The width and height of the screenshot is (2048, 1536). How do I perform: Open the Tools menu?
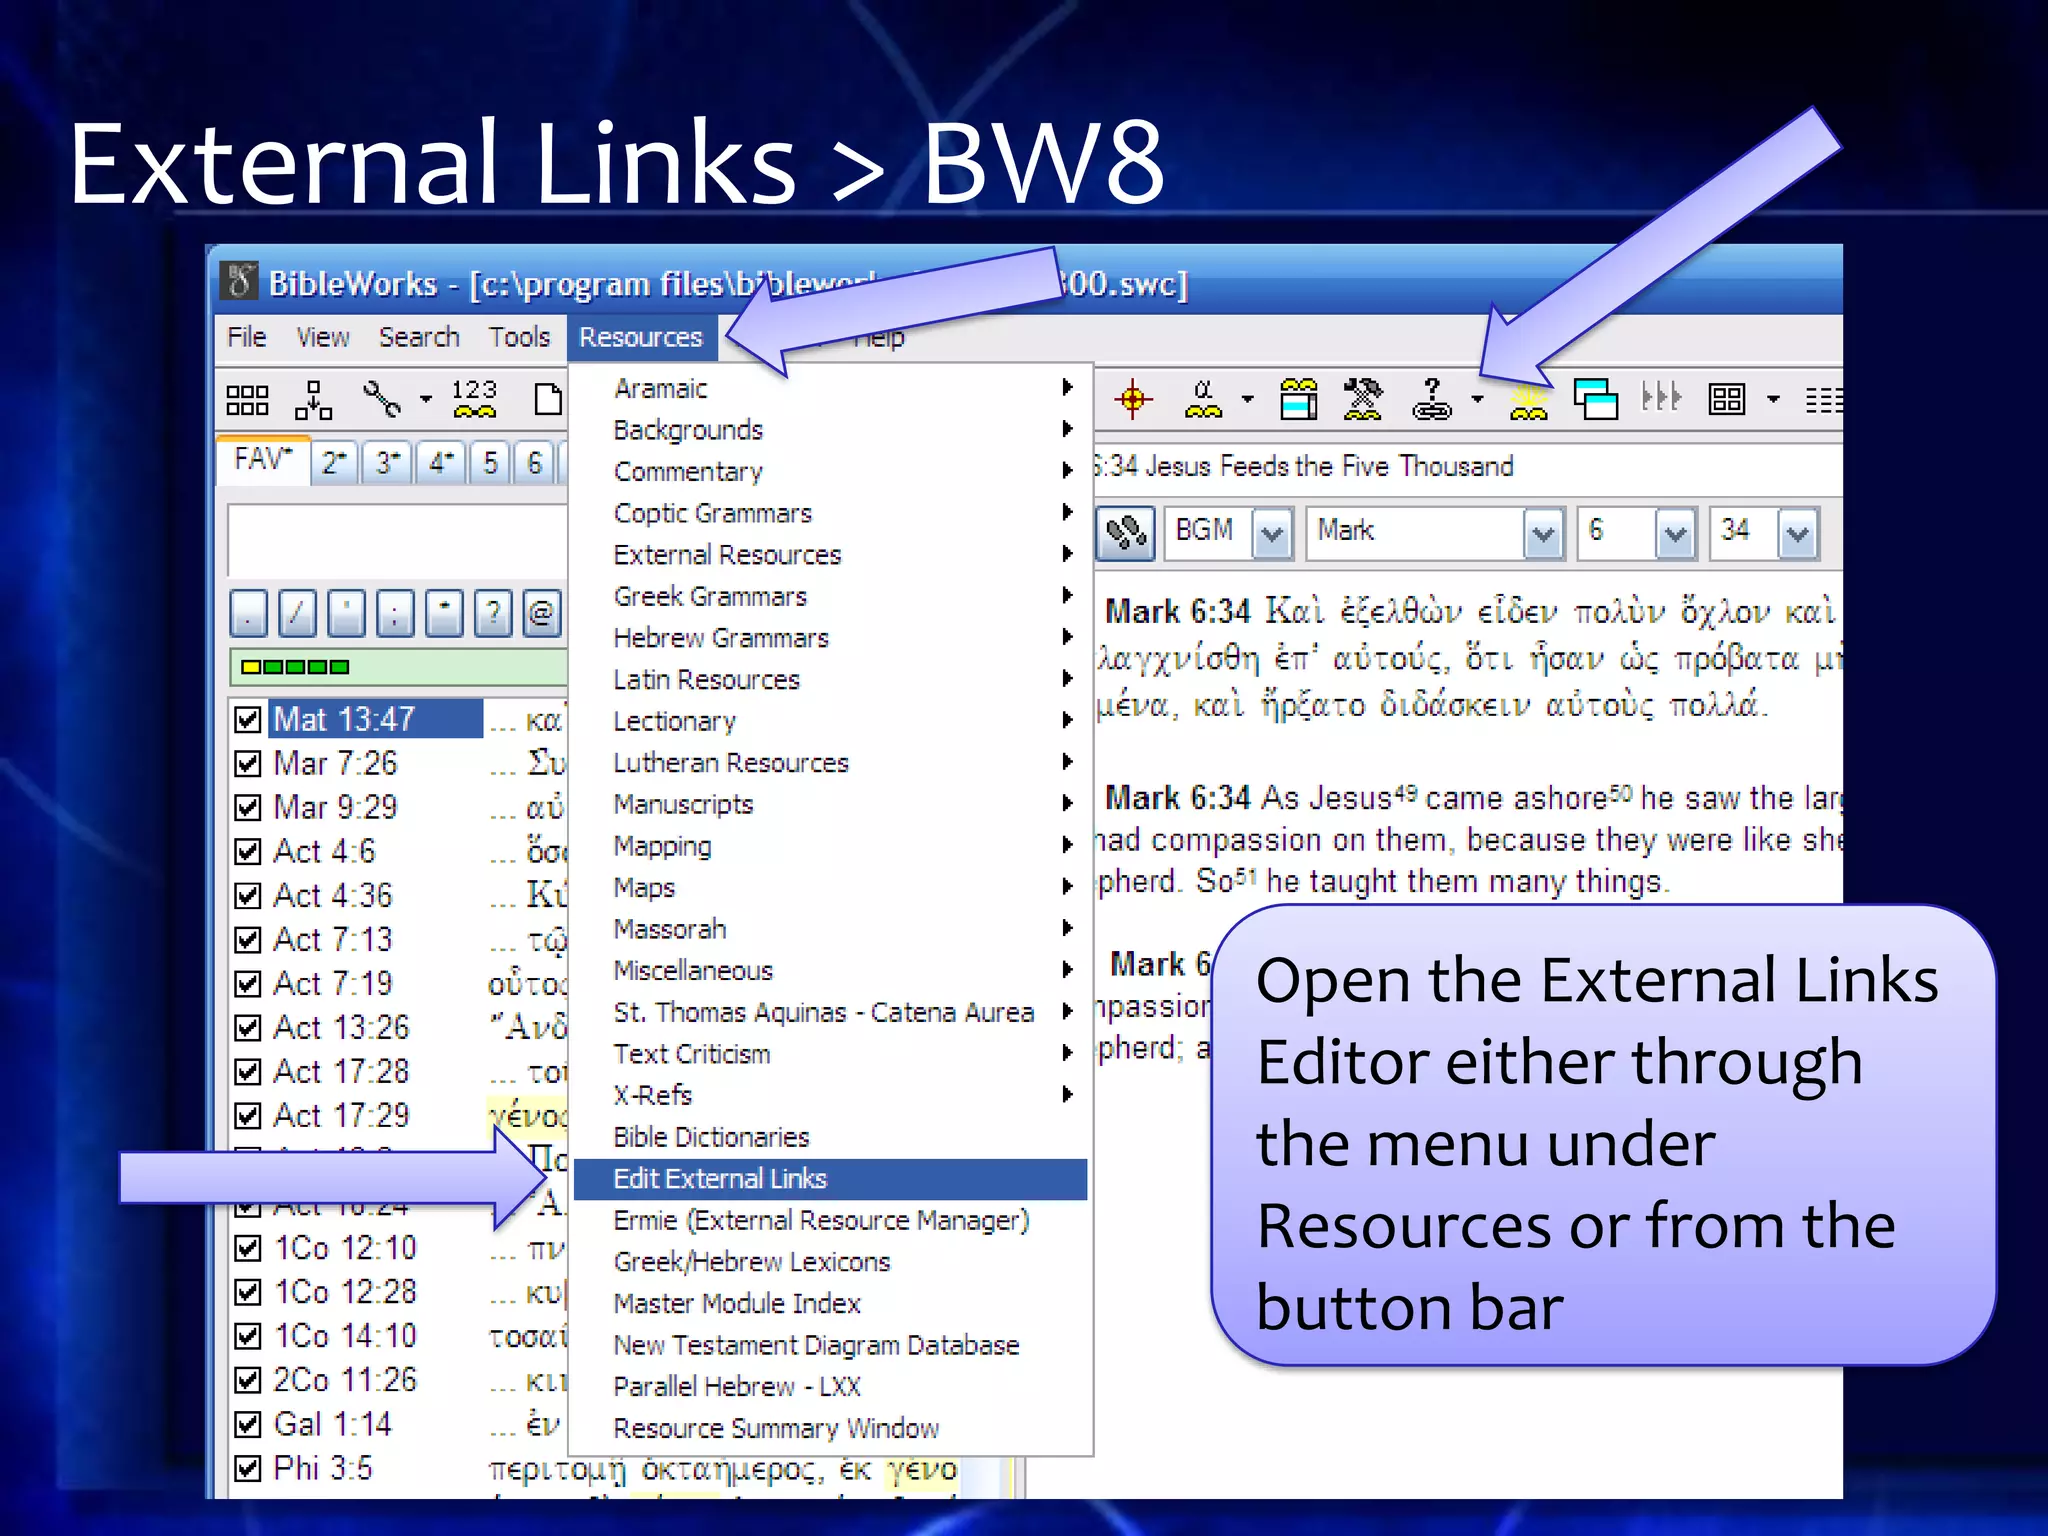tap(519, 337)
